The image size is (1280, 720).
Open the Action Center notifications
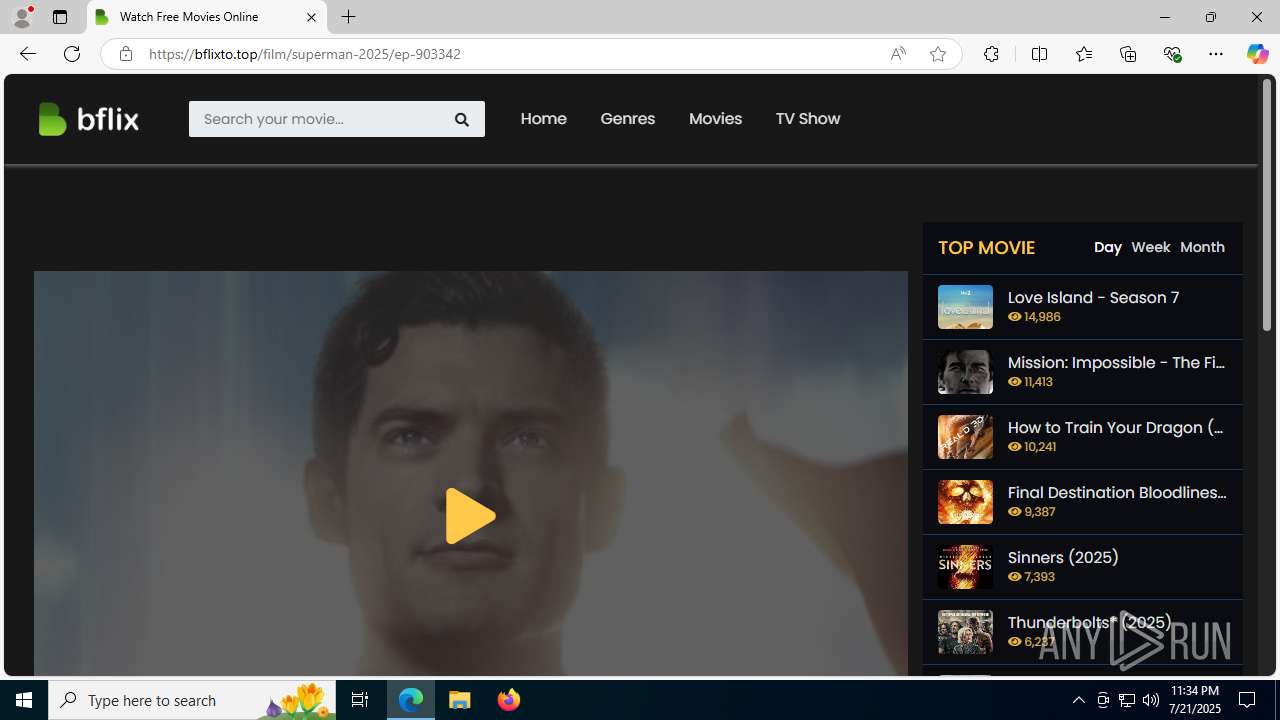(1248, 700)
